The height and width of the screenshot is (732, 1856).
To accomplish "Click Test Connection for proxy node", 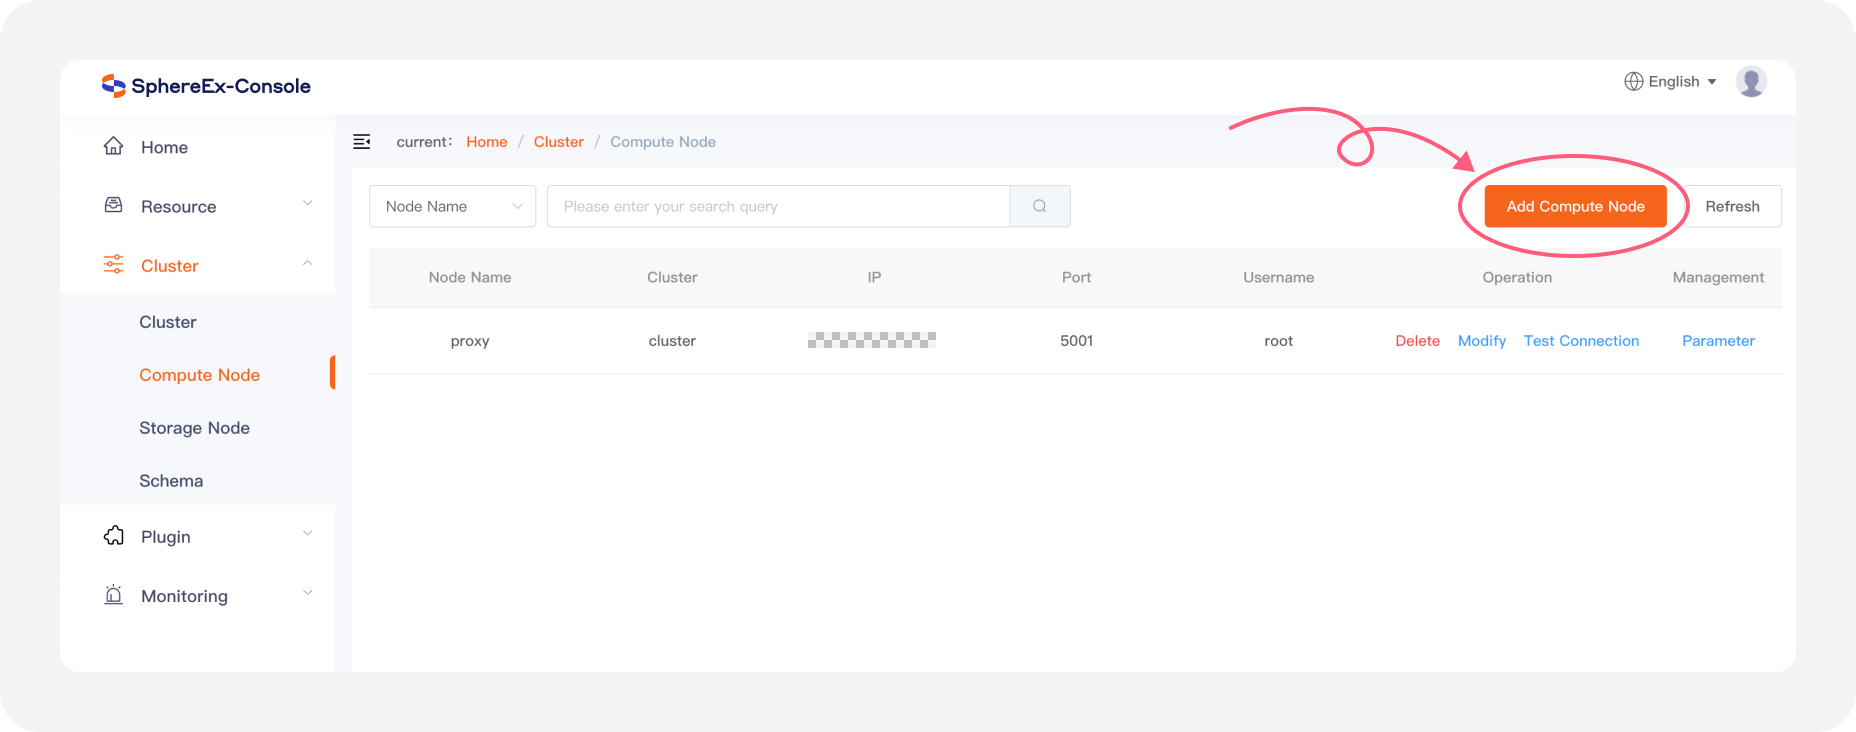I will pos(1581,341).
